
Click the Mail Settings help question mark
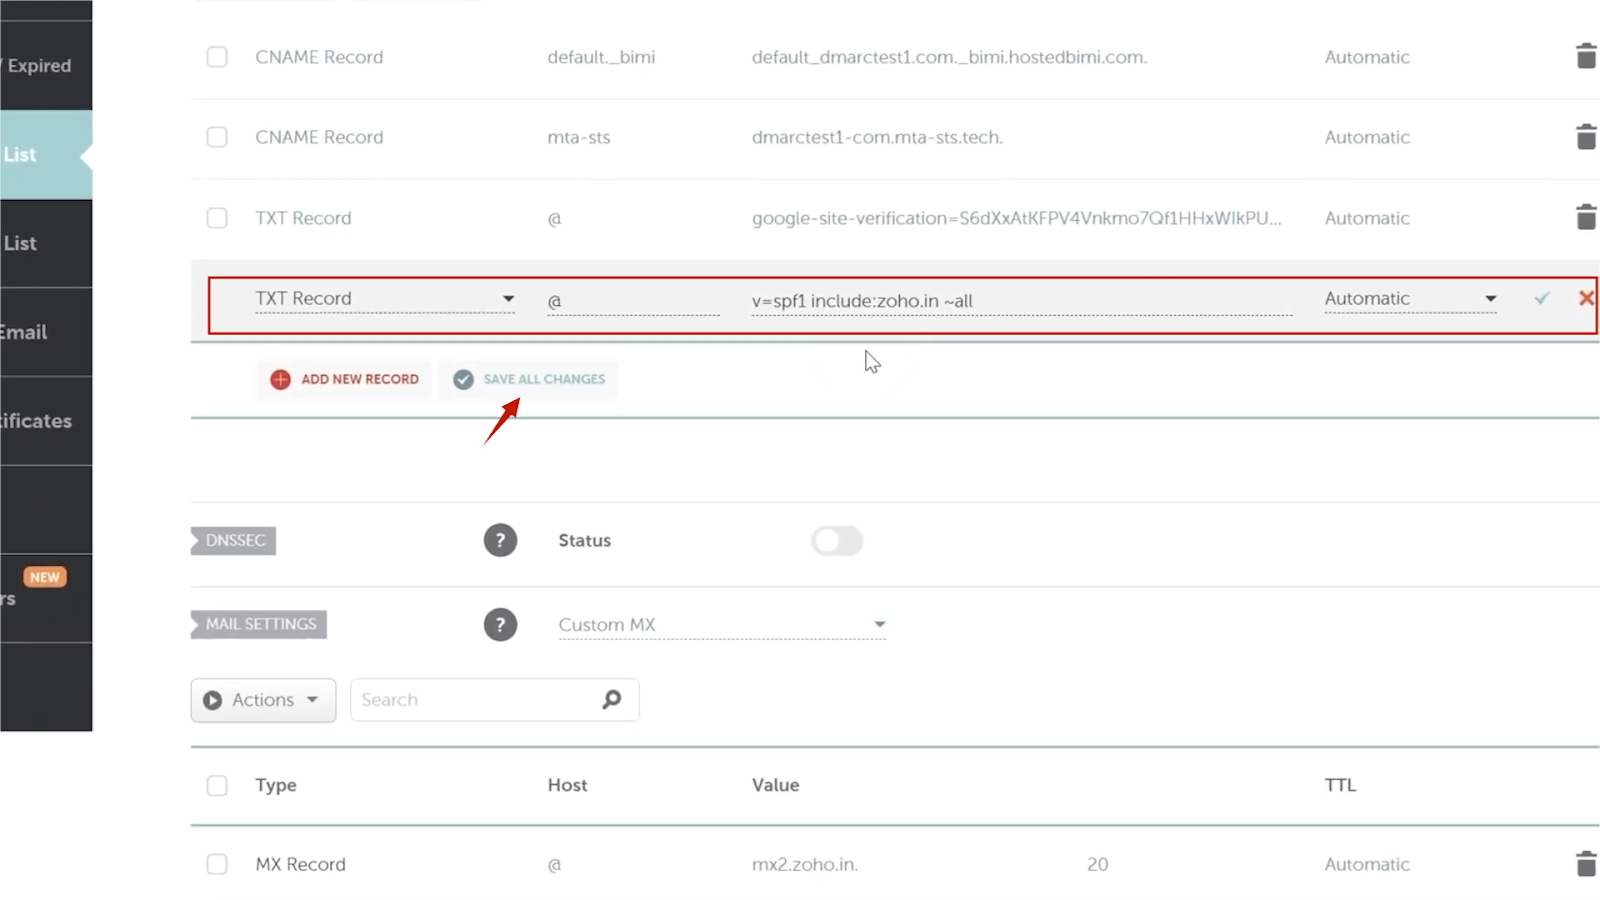pyautogui.click(x=500, y=624)
